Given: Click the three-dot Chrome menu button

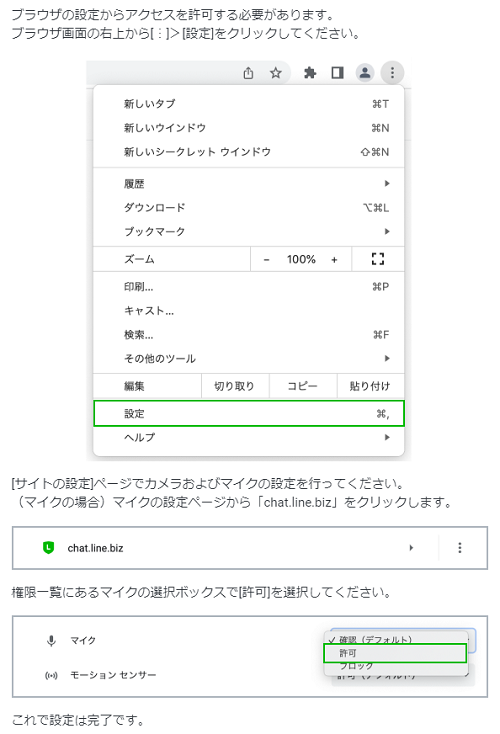Looking at the screenshot, I should point(392,73).
